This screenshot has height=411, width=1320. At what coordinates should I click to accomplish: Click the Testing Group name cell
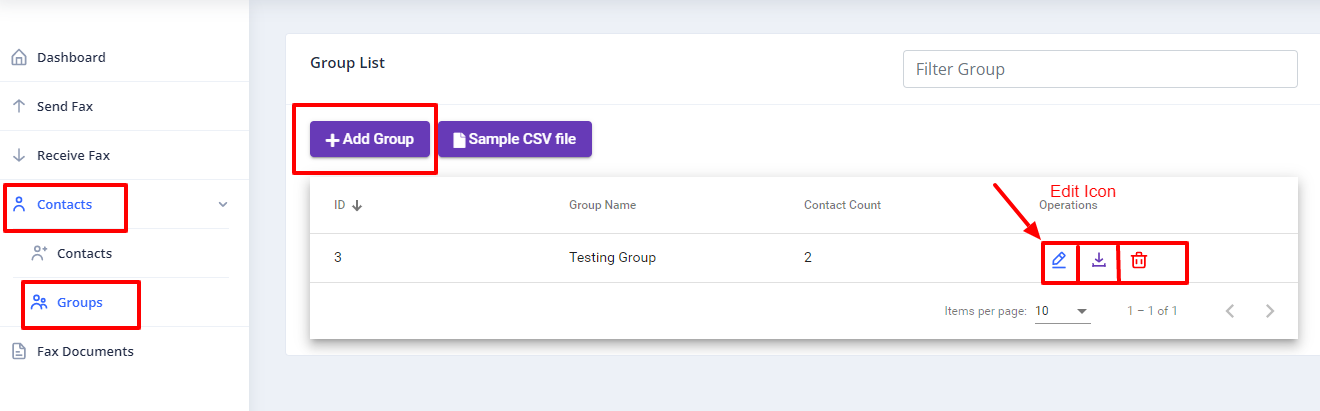(612, 257)
